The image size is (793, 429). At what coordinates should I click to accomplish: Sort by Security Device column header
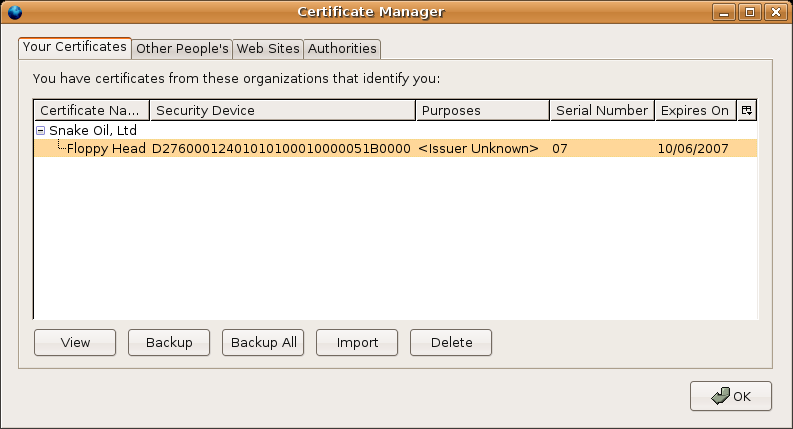282,110
